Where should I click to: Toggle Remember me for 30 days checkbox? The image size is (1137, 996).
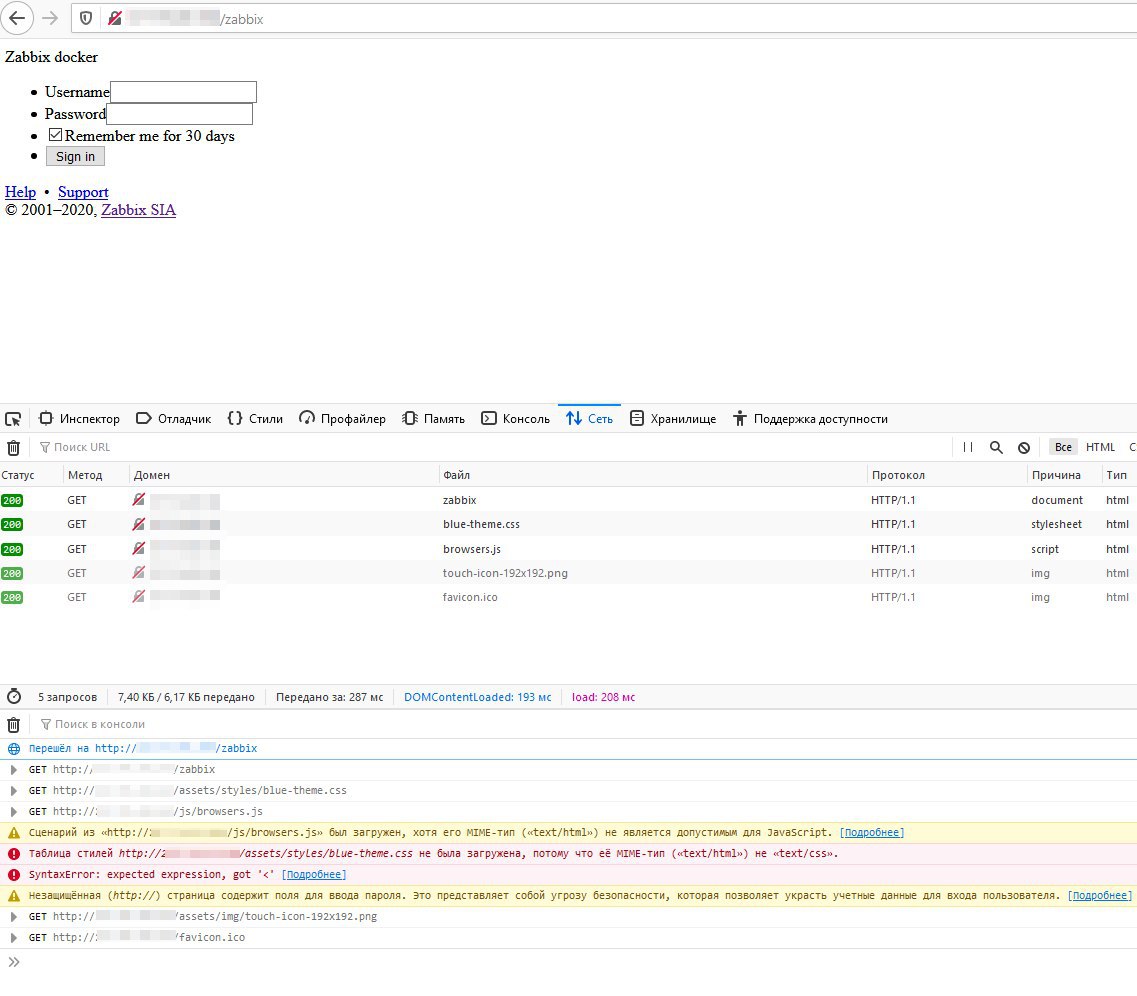(55, 135)
